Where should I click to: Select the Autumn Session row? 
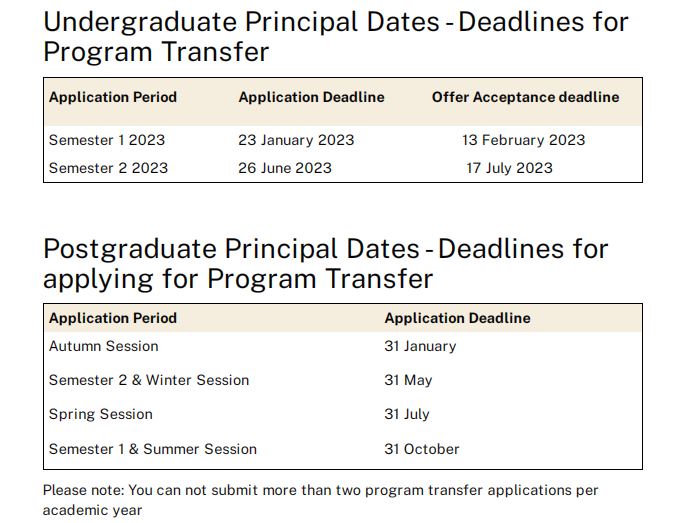pyautogui.click(x=343, y=346)
